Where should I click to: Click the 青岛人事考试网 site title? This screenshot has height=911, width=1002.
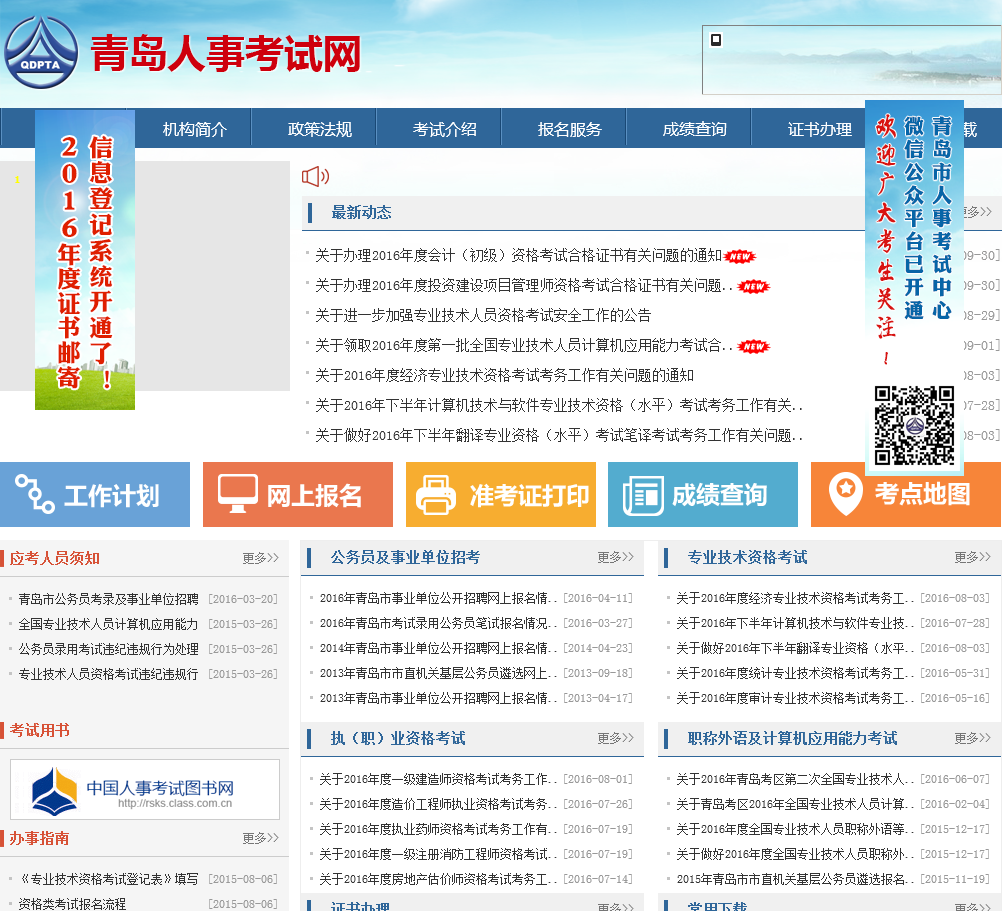coord(226,53)
